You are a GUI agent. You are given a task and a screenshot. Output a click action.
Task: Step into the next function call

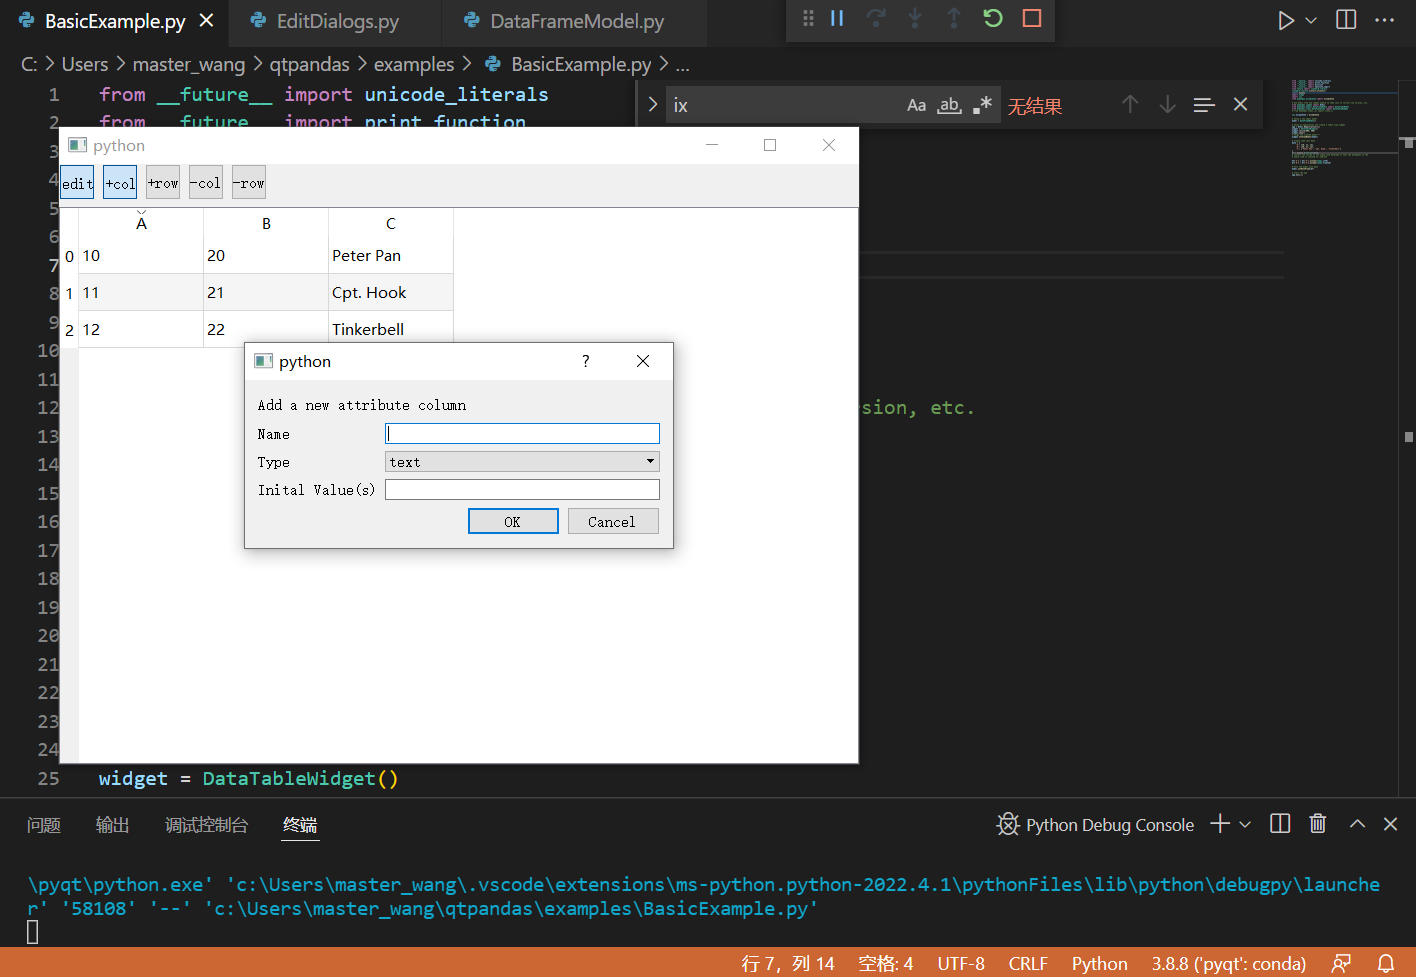[915, 17]
